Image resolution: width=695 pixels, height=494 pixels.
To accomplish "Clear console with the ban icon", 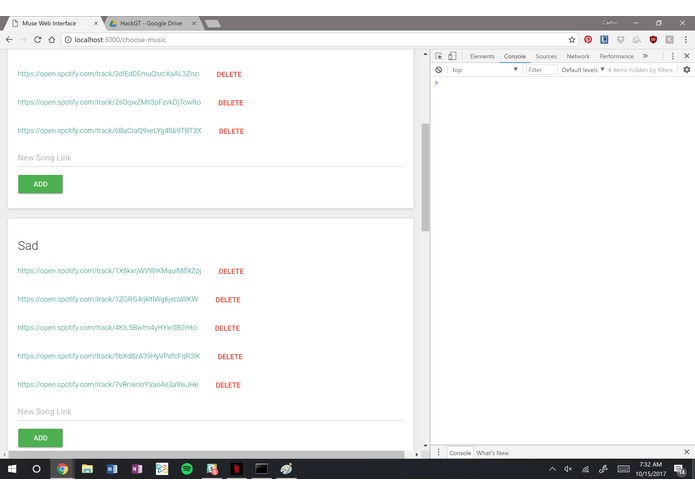I will tap(438, 70).
